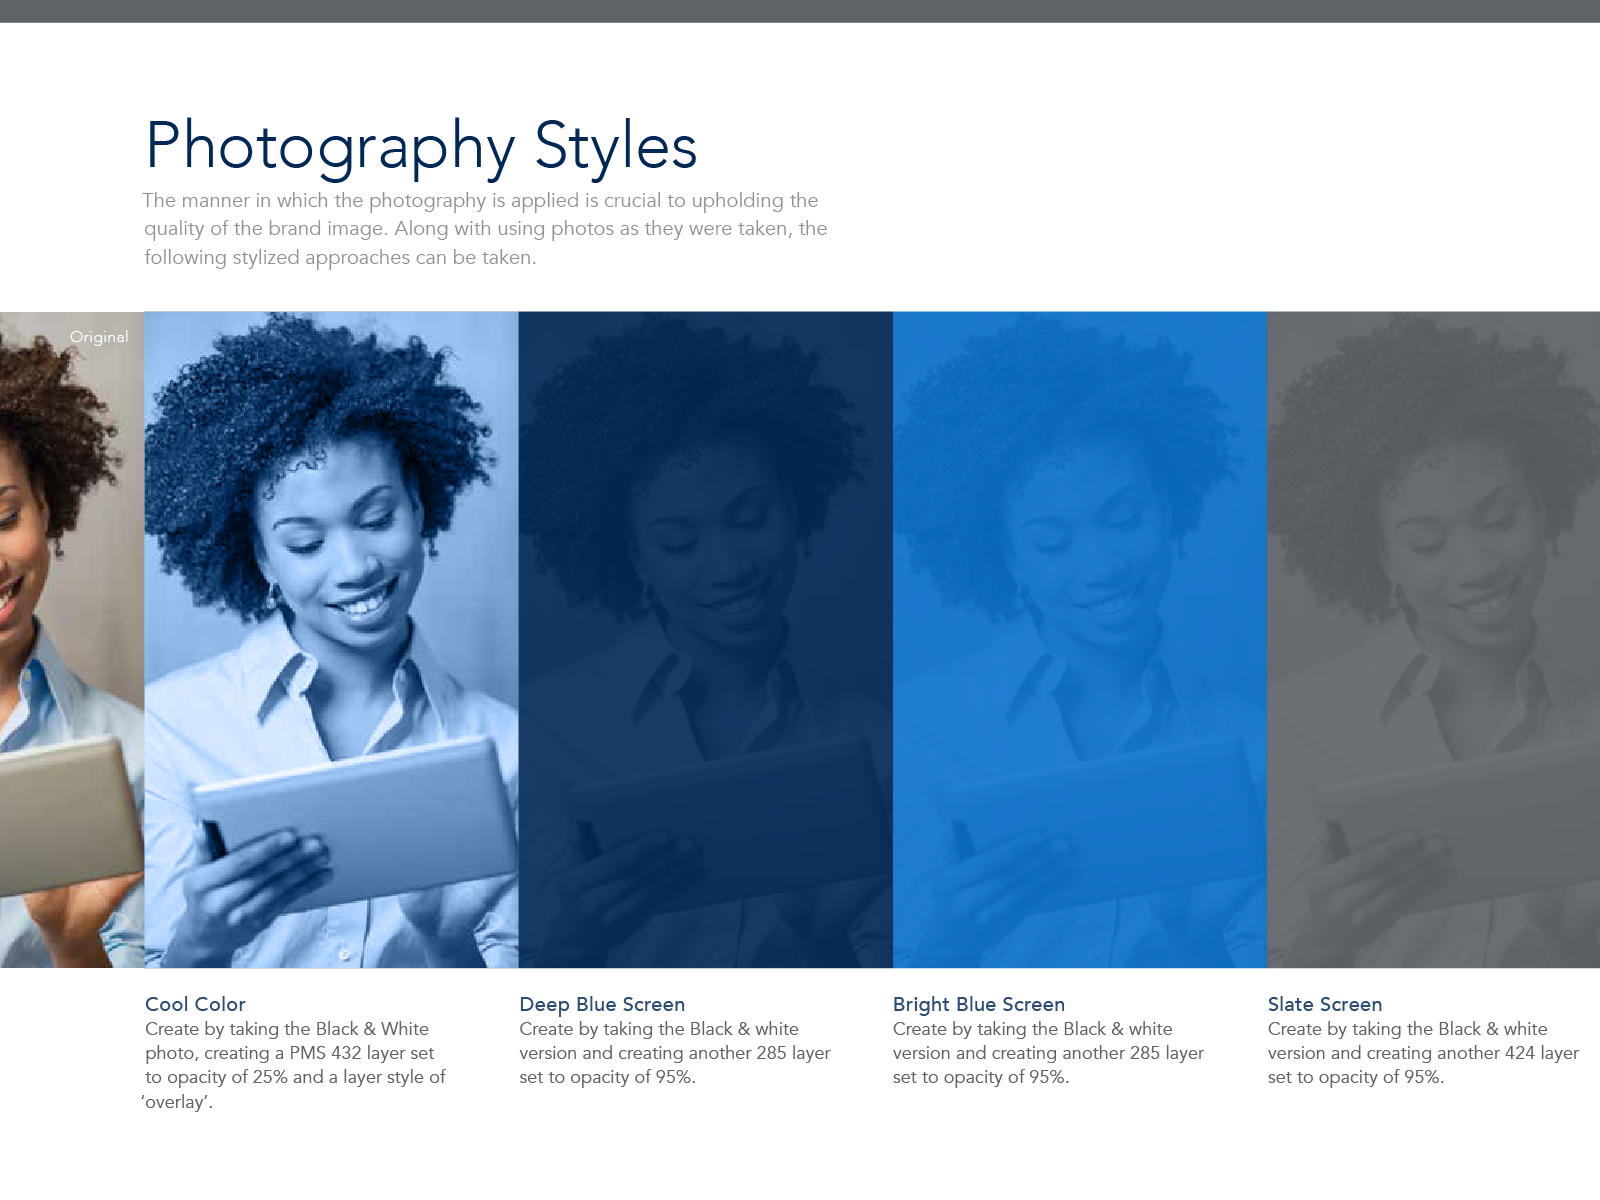
Task: Click the "Original" label on the first photo
Action: 99,337
